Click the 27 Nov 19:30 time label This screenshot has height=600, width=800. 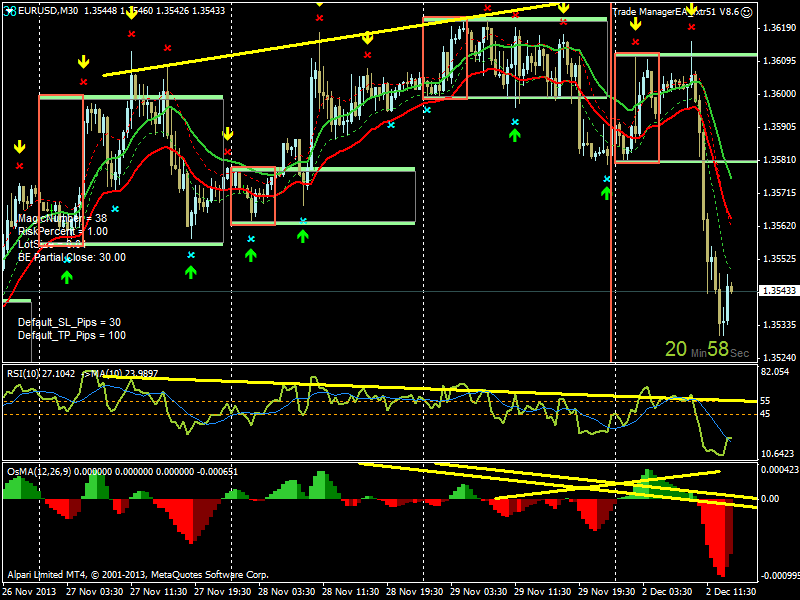[x=222, y=592]
